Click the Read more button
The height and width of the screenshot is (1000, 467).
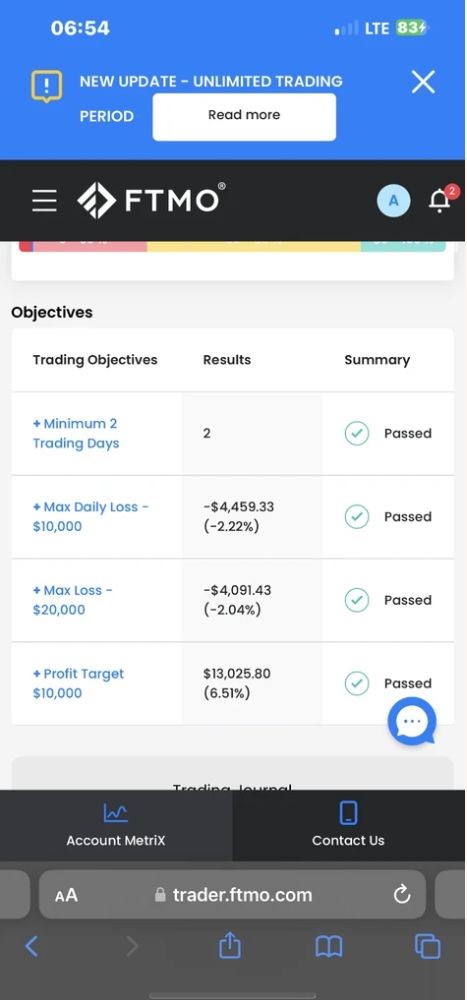[244, 117]
